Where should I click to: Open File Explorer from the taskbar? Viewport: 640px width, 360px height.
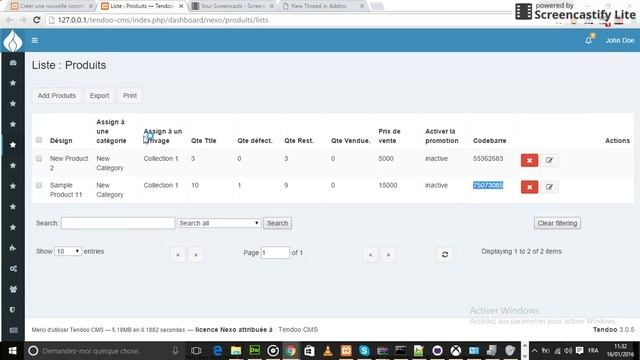(236, 351)
